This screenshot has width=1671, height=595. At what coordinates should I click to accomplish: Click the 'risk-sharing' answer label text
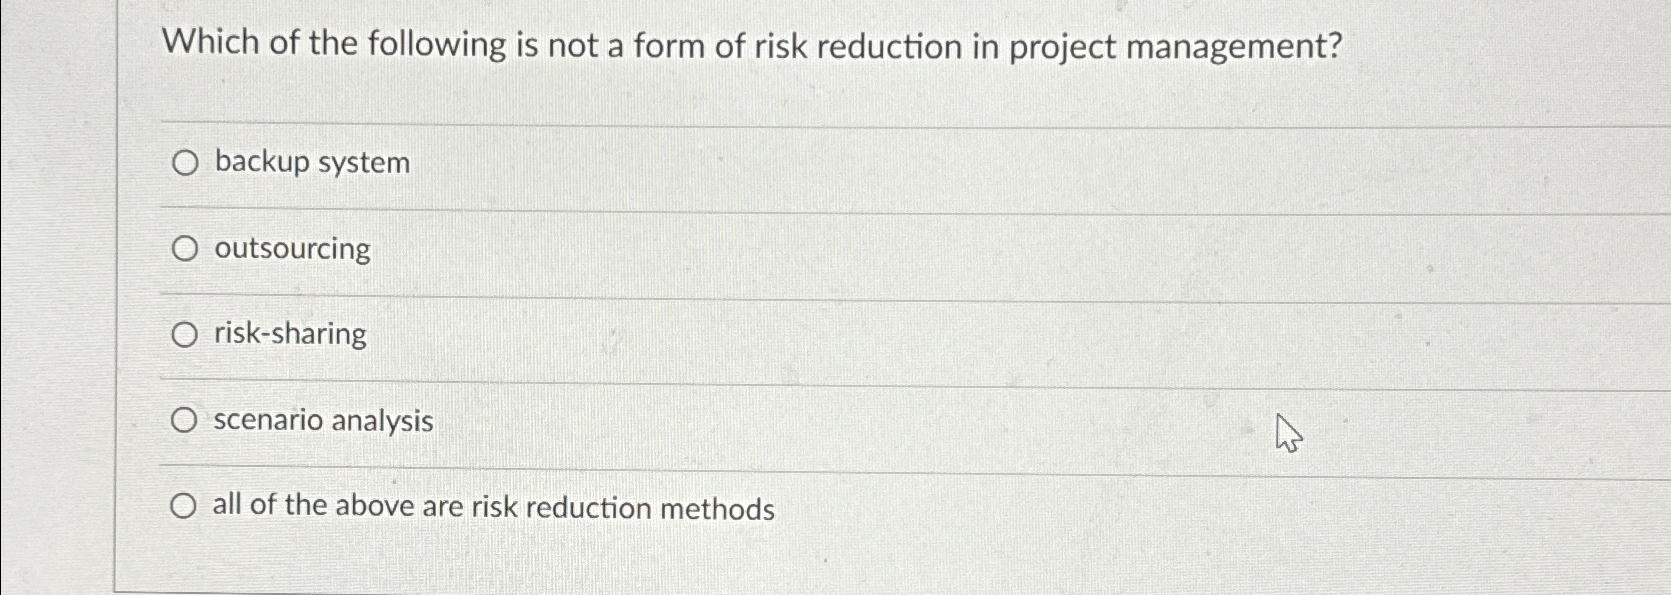pos(290,333)
